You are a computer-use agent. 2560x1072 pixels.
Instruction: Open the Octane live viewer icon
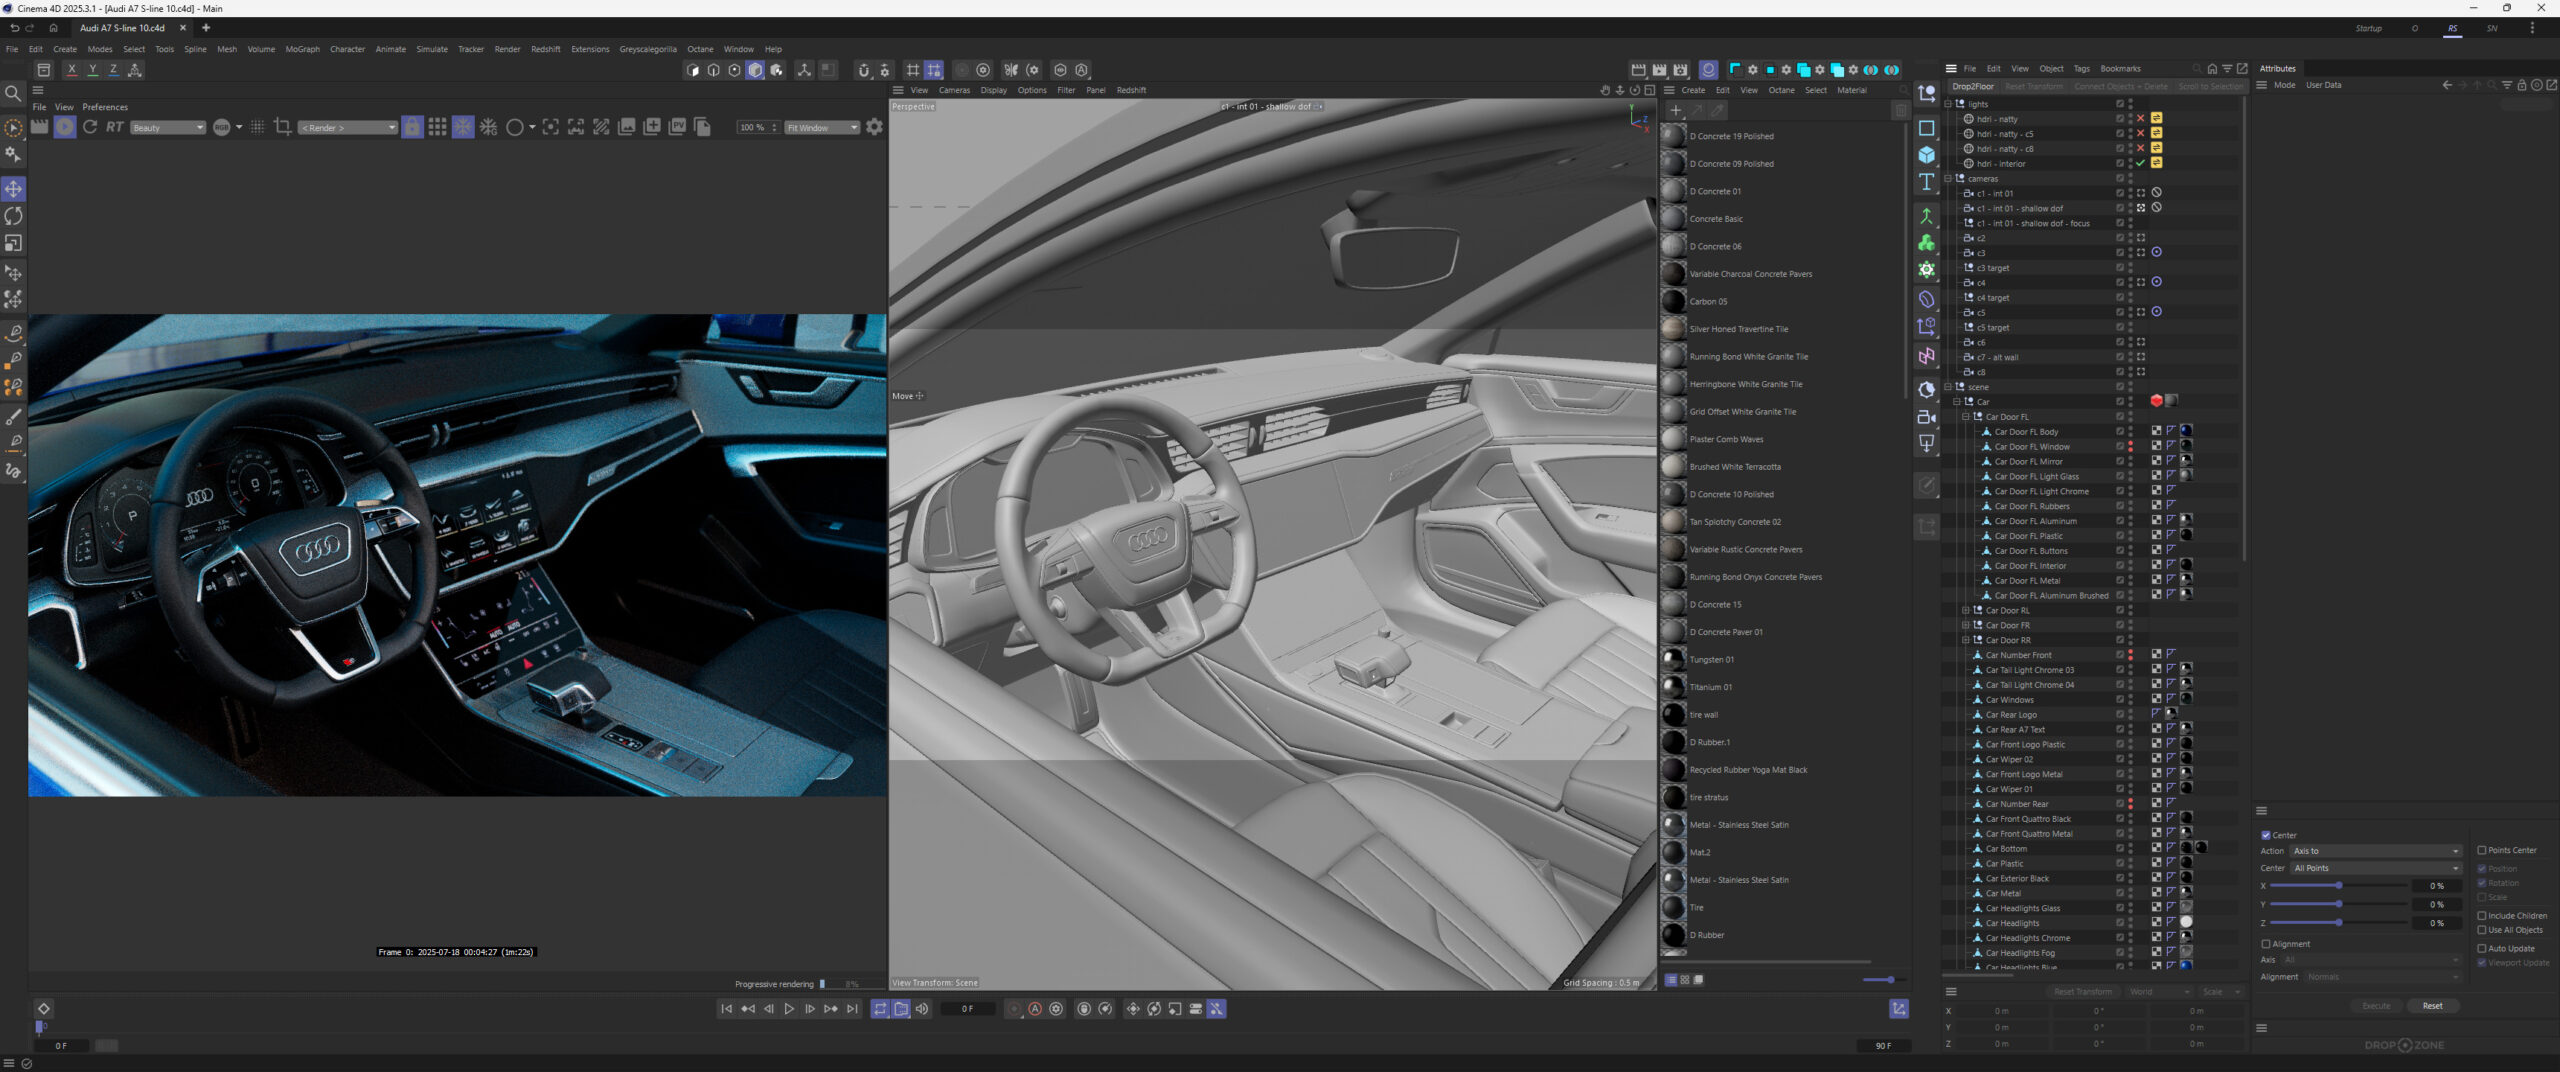(1709, 70)
